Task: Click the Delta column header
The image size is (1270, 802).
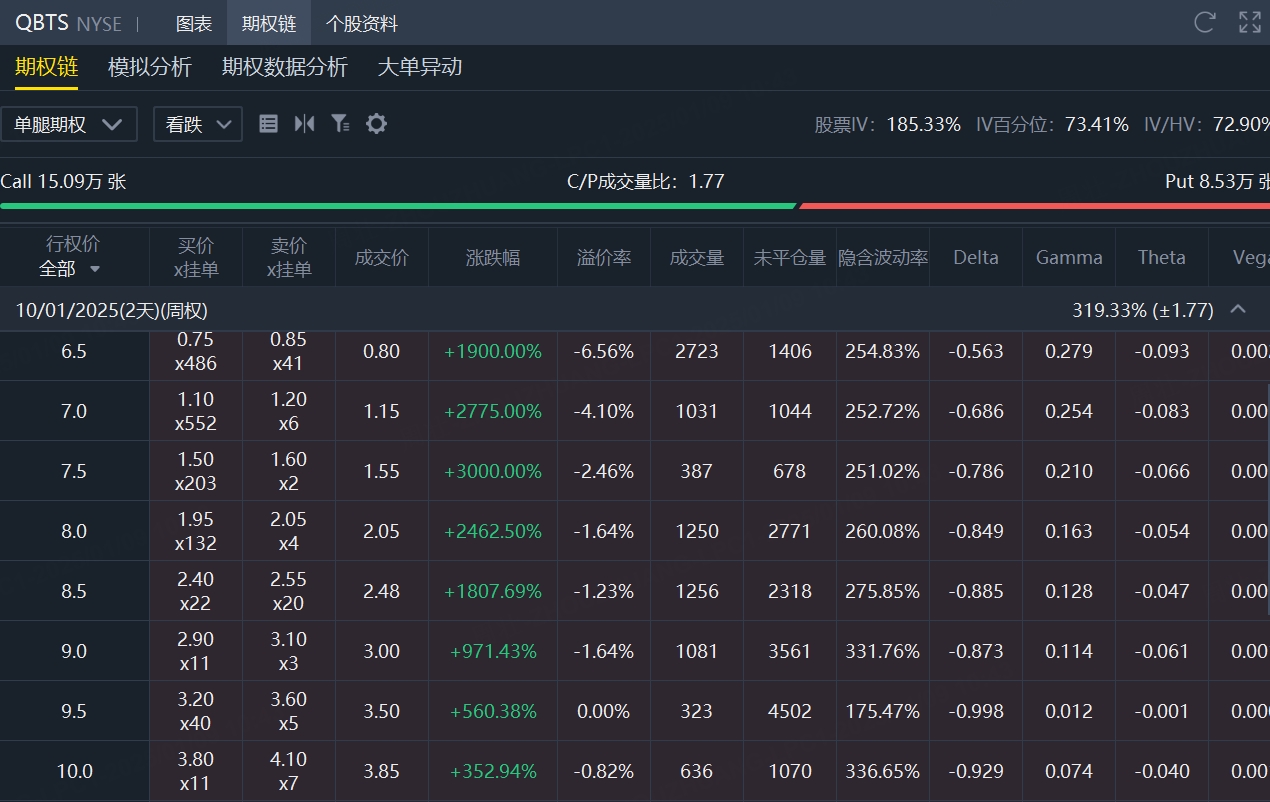Action: 976,257
